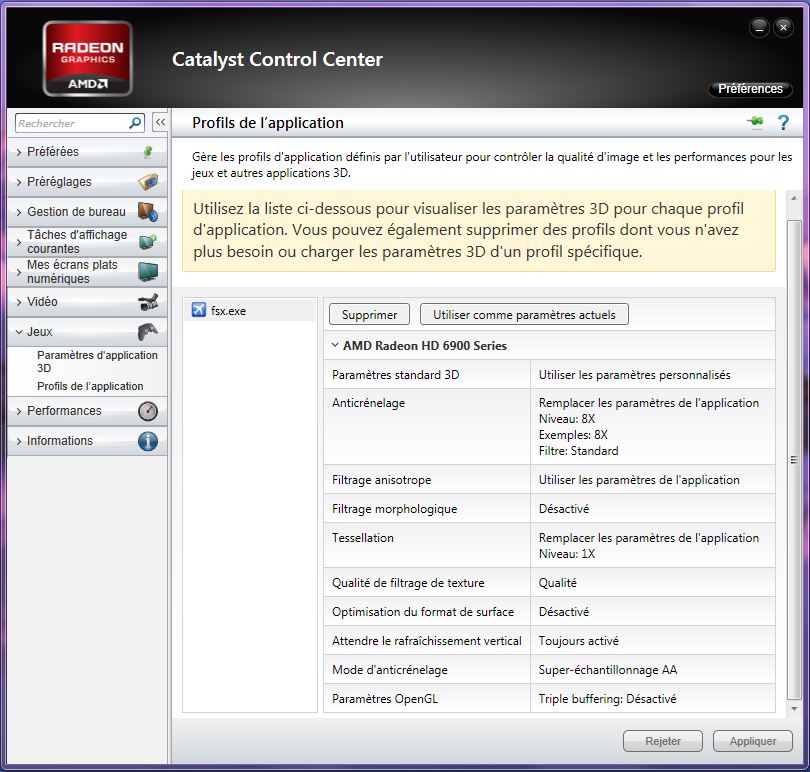This screenshot has width=810, height=772.
Task: Collapse the sidebar with double-arrow button
Action: [160, 122]
